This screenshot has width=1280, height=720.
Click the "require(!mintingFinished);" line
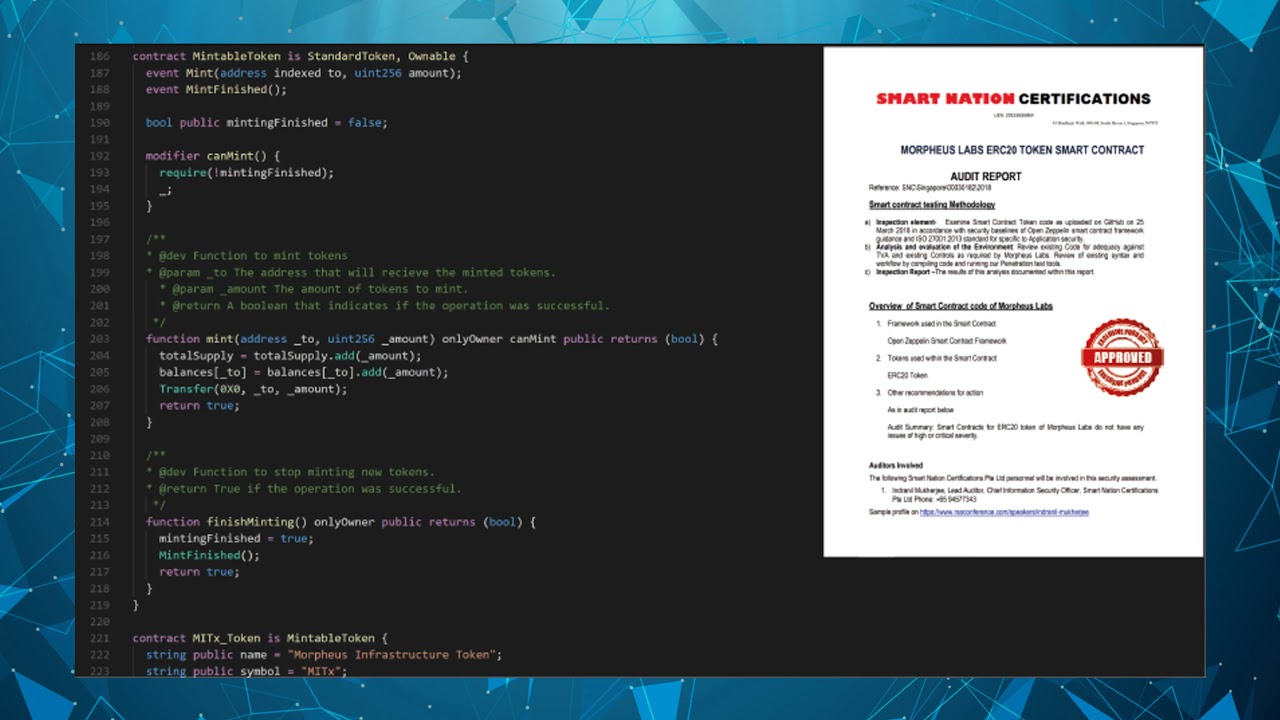(x=246, y=173)
